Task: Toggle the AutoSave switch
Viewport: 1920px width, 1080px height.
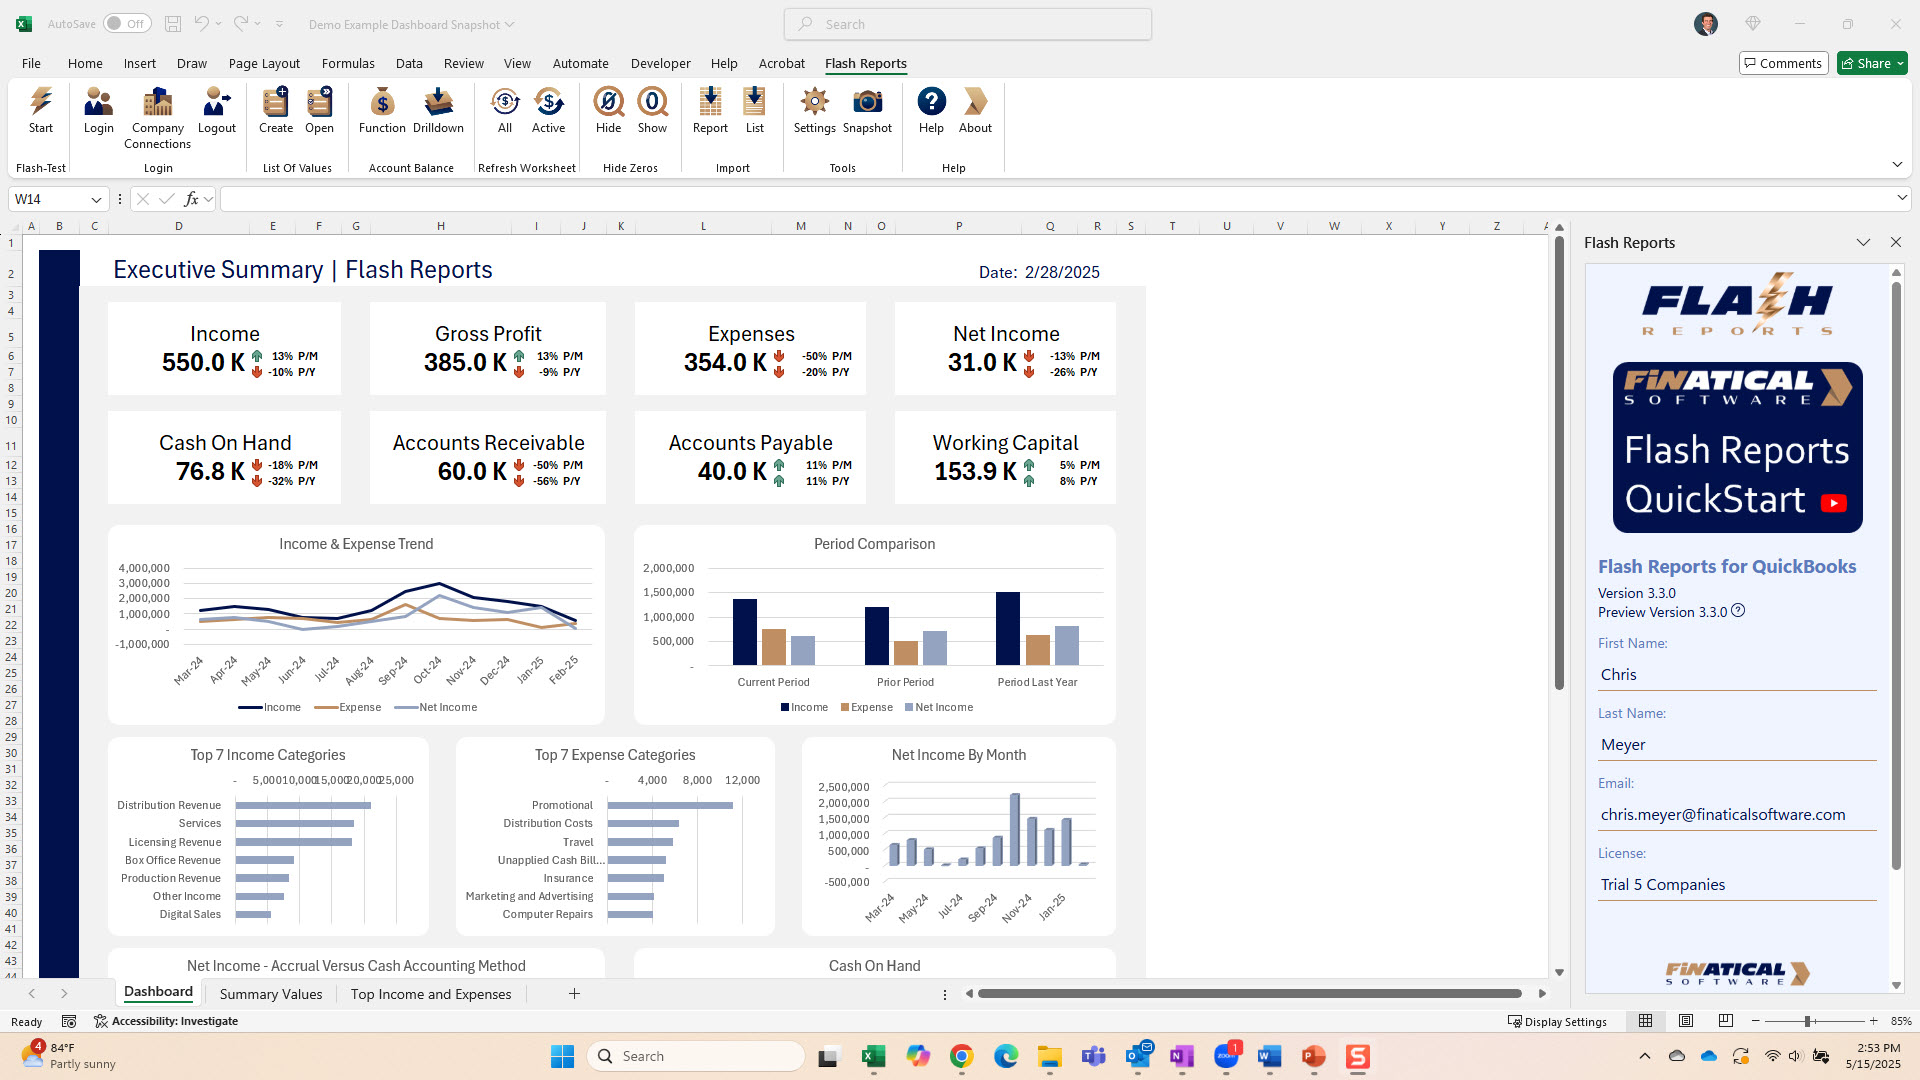Action: 127,24
